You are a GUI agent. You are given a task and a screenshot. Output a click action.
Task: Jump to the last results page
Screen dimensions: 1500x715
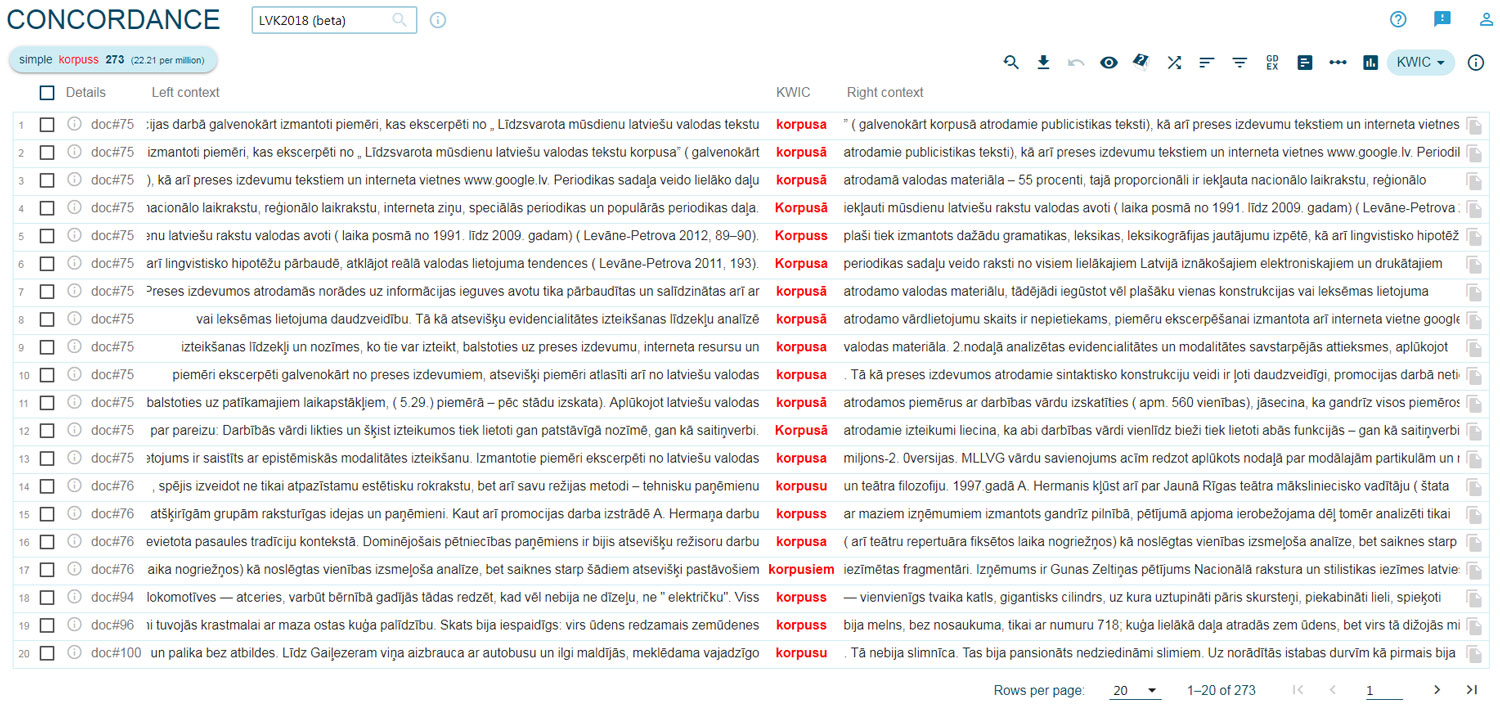[1471, 690]
